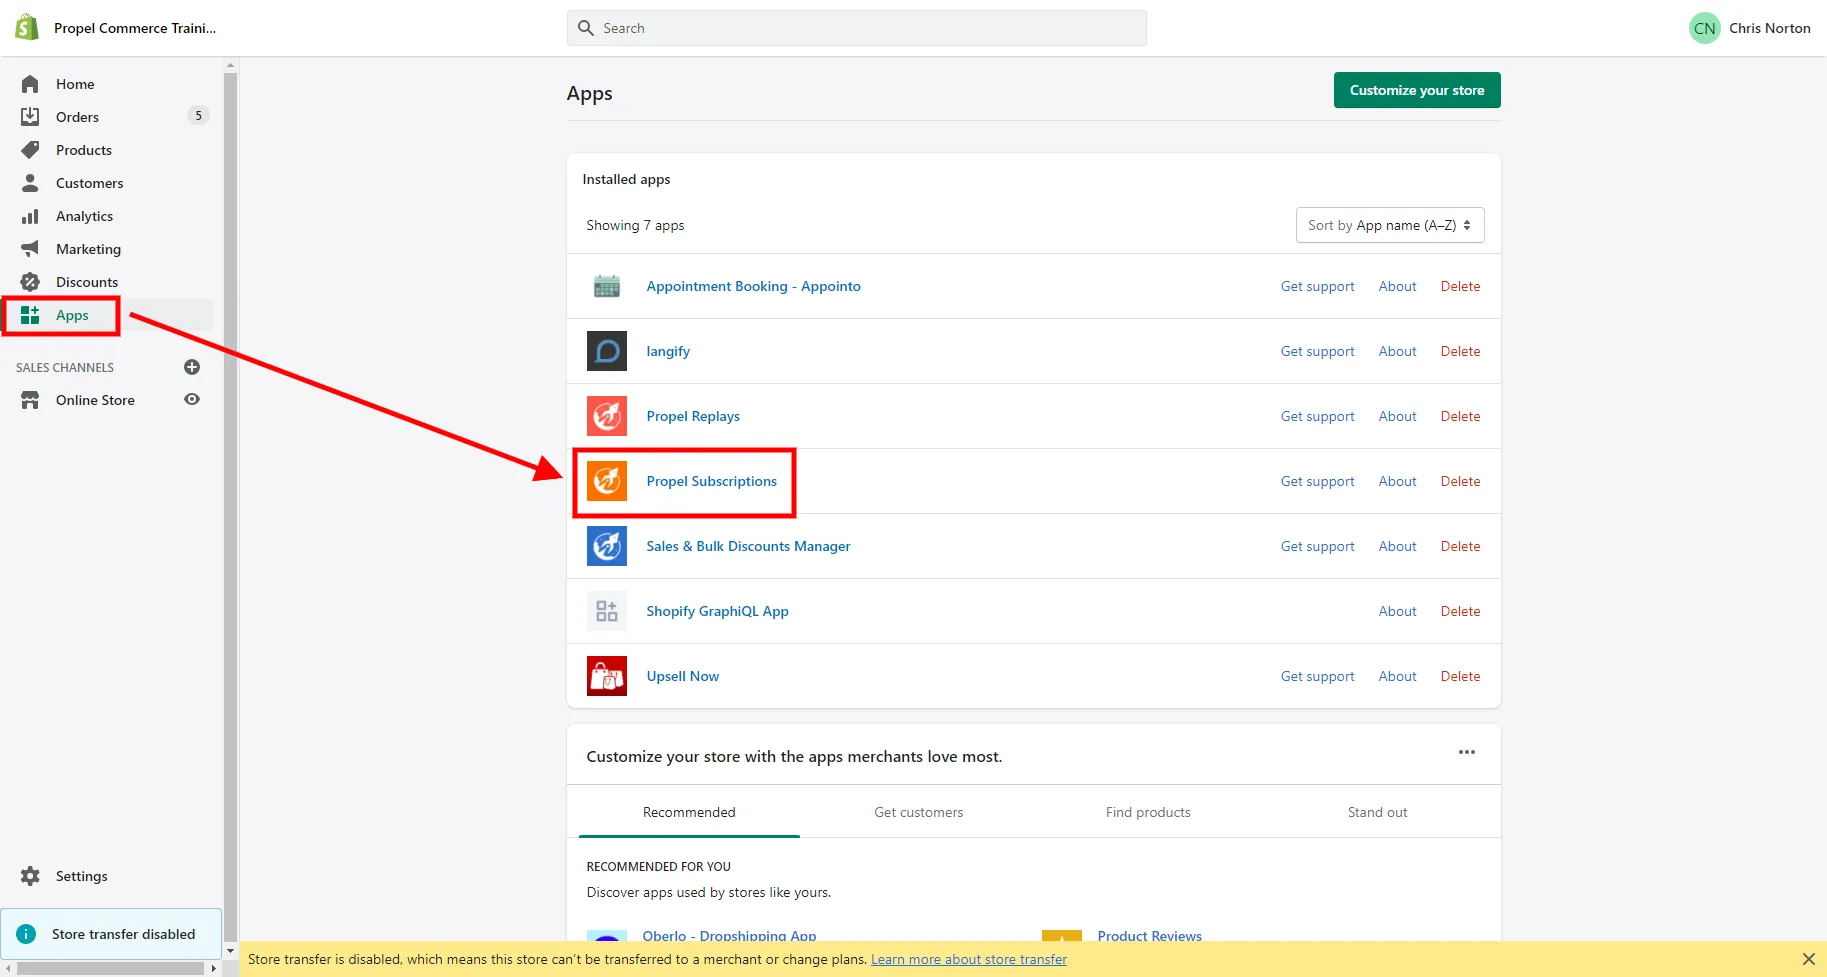Click the Propel Subscriptions orange icon
This screenshot has width=1827, height=977.
point(607,481)
